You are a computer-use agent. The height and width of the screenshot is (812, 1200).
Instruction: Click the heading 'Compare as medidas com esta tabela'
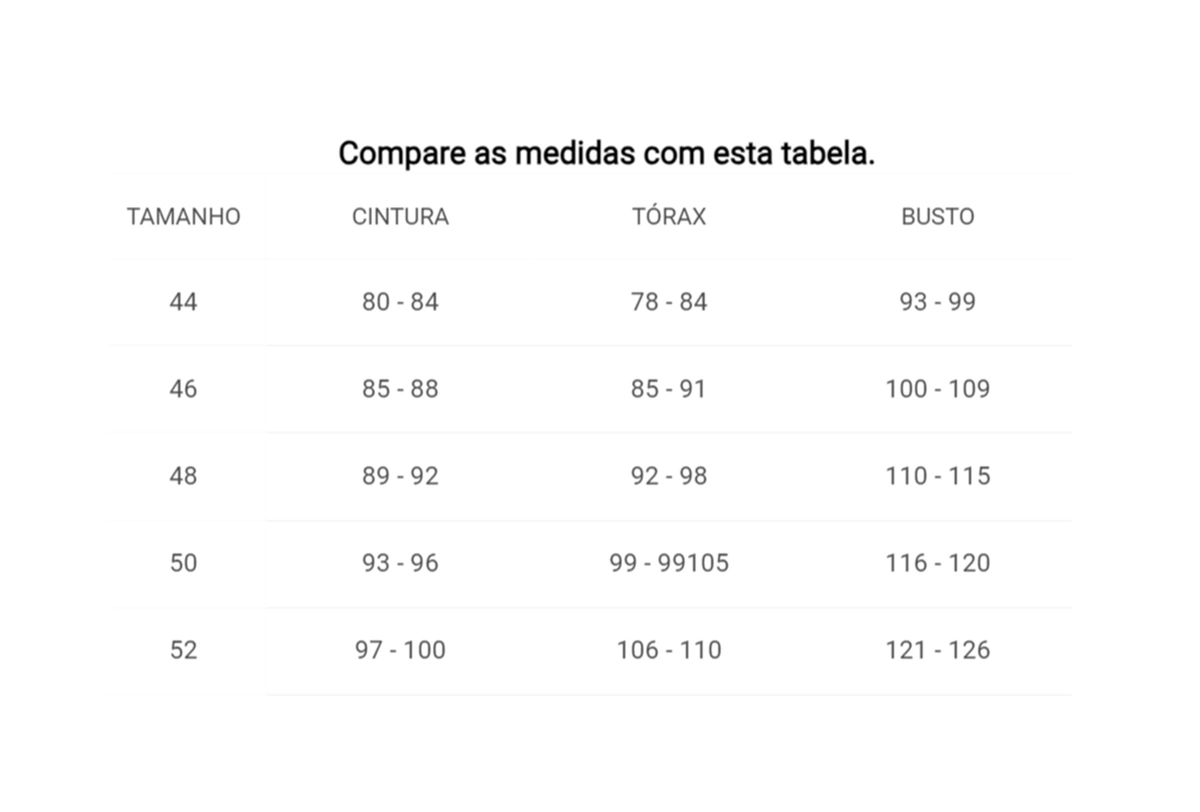coord(606,154)
